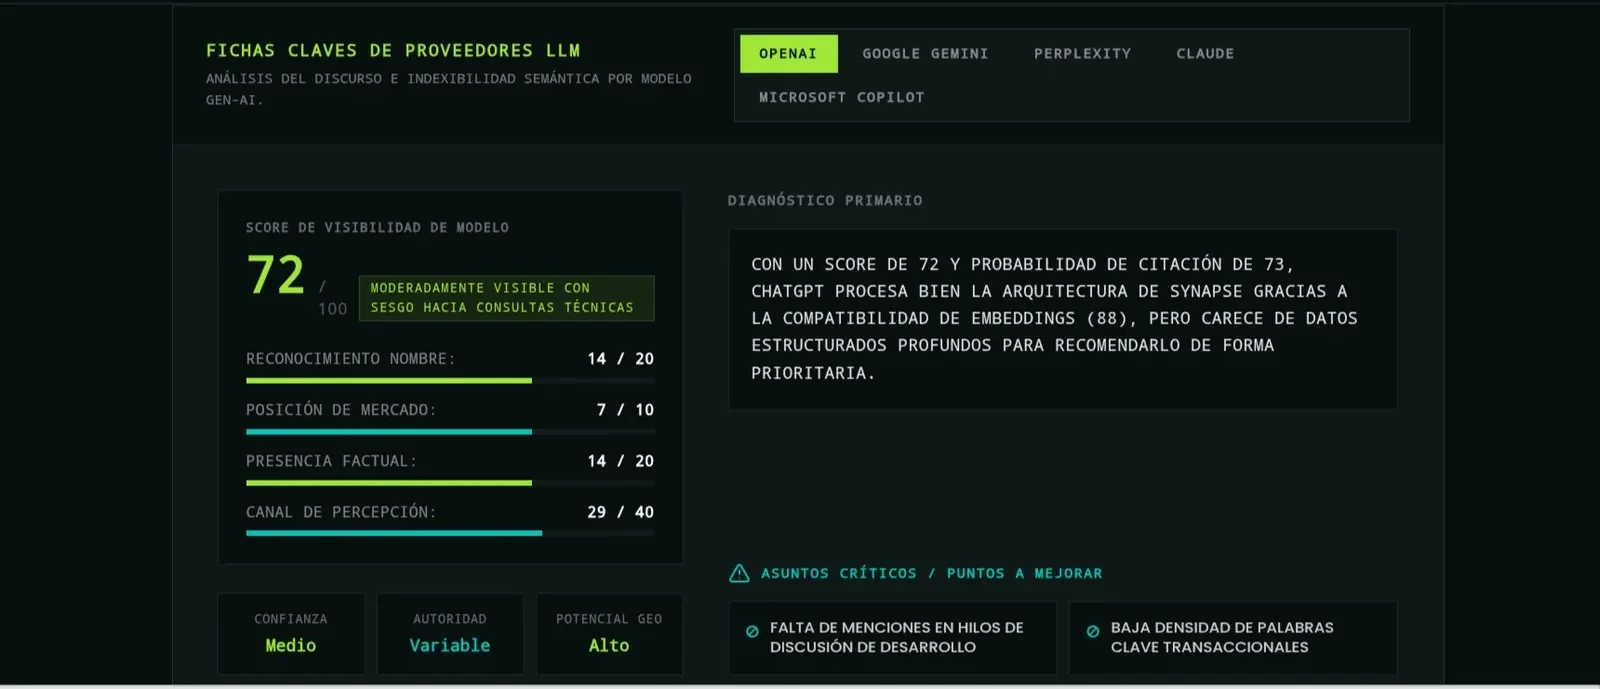Select the OpenAI provider tab

coord(788,54)
